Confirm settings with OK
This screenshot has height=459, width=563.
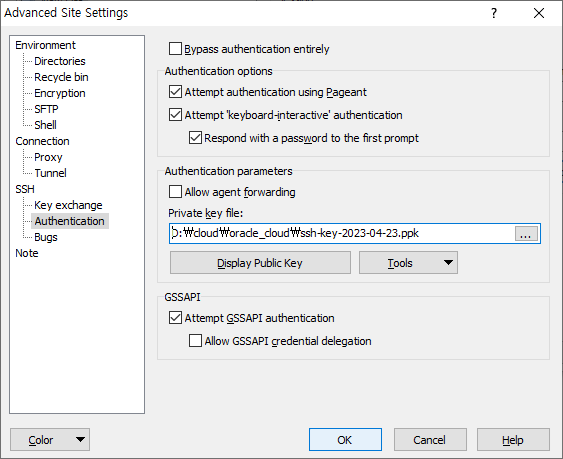[x=345, y=440]
